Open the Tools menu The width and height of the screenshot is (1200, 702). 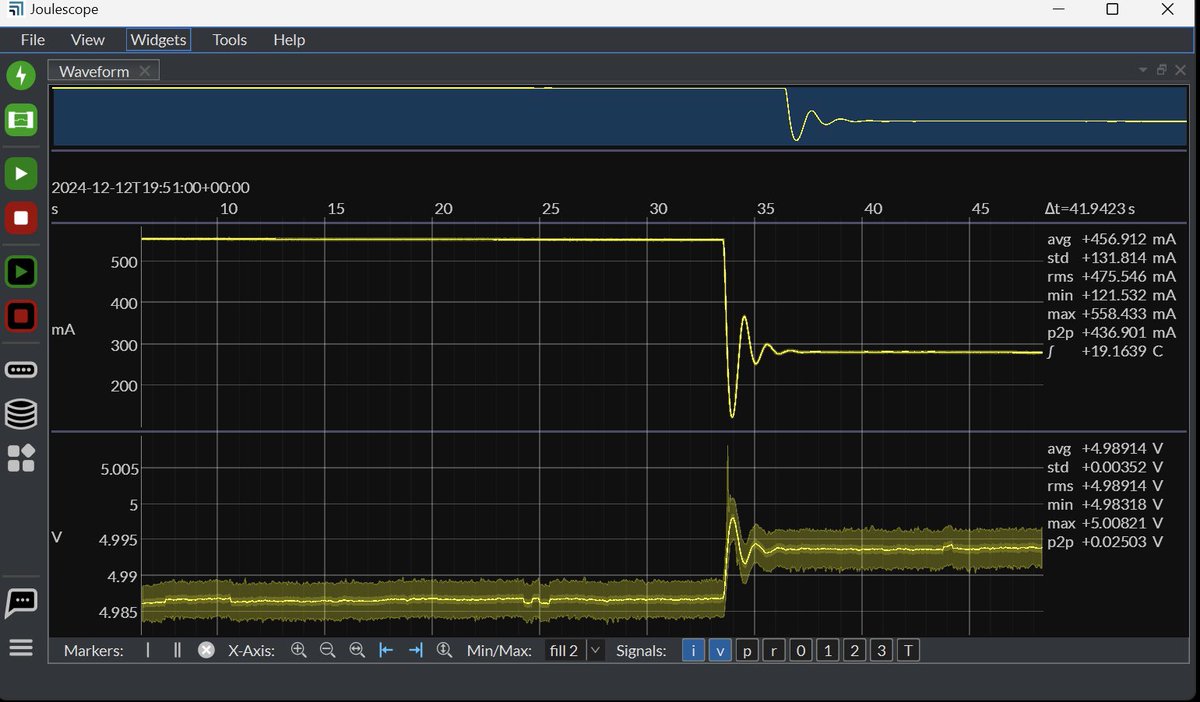pos(230,40)
